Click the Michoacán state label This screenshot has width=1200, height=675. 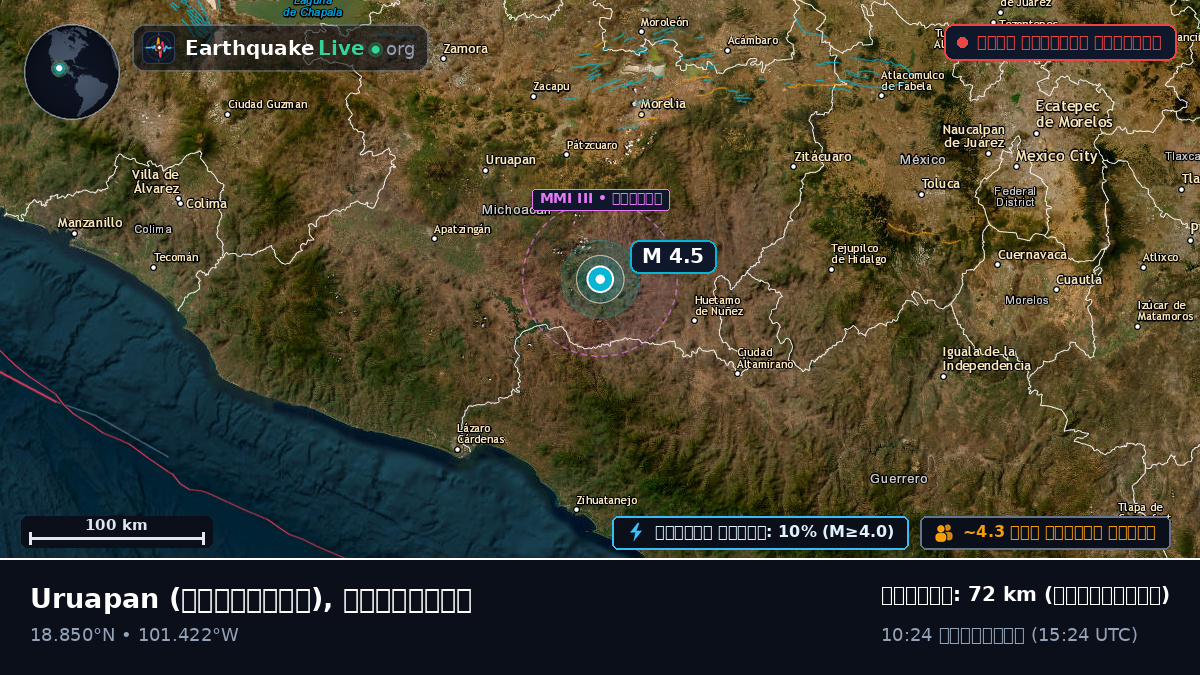coord(516,210)
